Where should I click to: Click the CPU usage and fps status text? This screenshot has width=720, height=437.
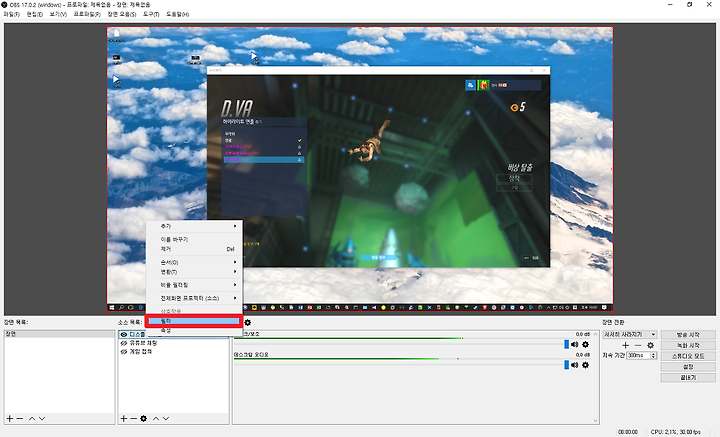(x=676, y=432)
